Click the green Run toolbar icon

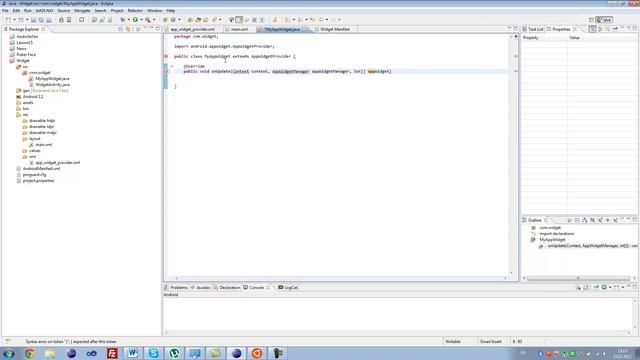coord(135,20)
